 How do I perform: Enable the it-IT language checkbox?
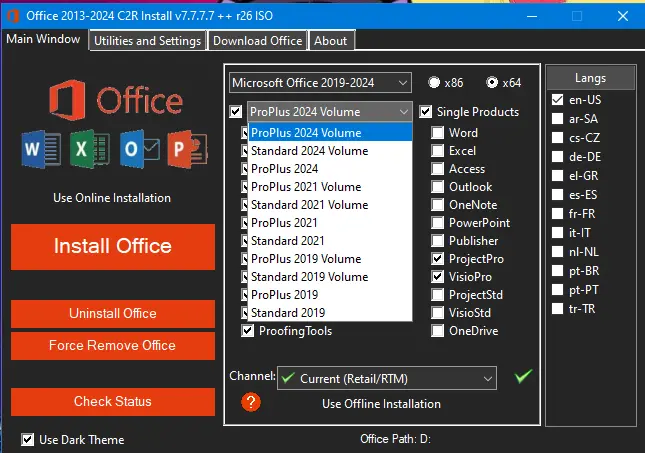click(557, 232)
